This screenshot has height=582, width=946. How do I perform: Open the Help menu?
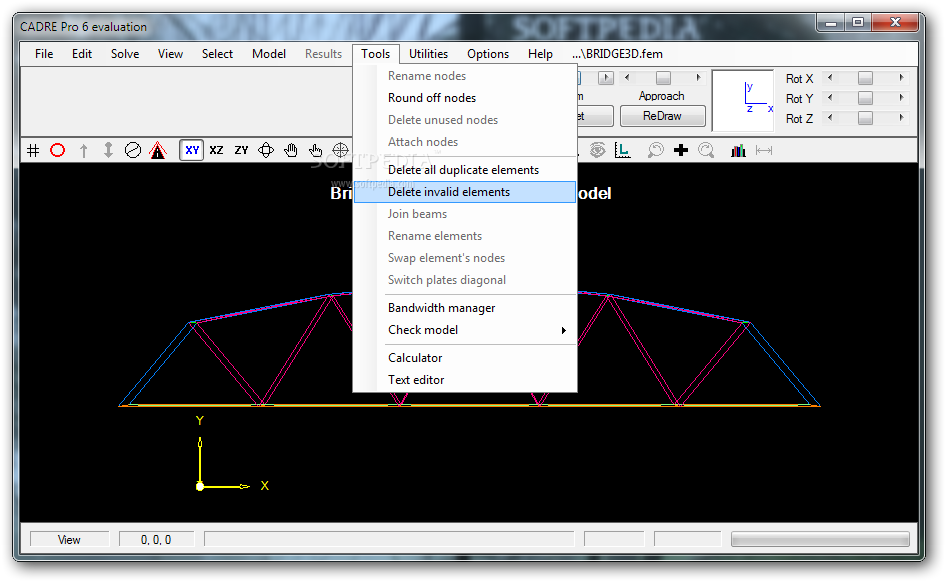click(x=541, y=54)
